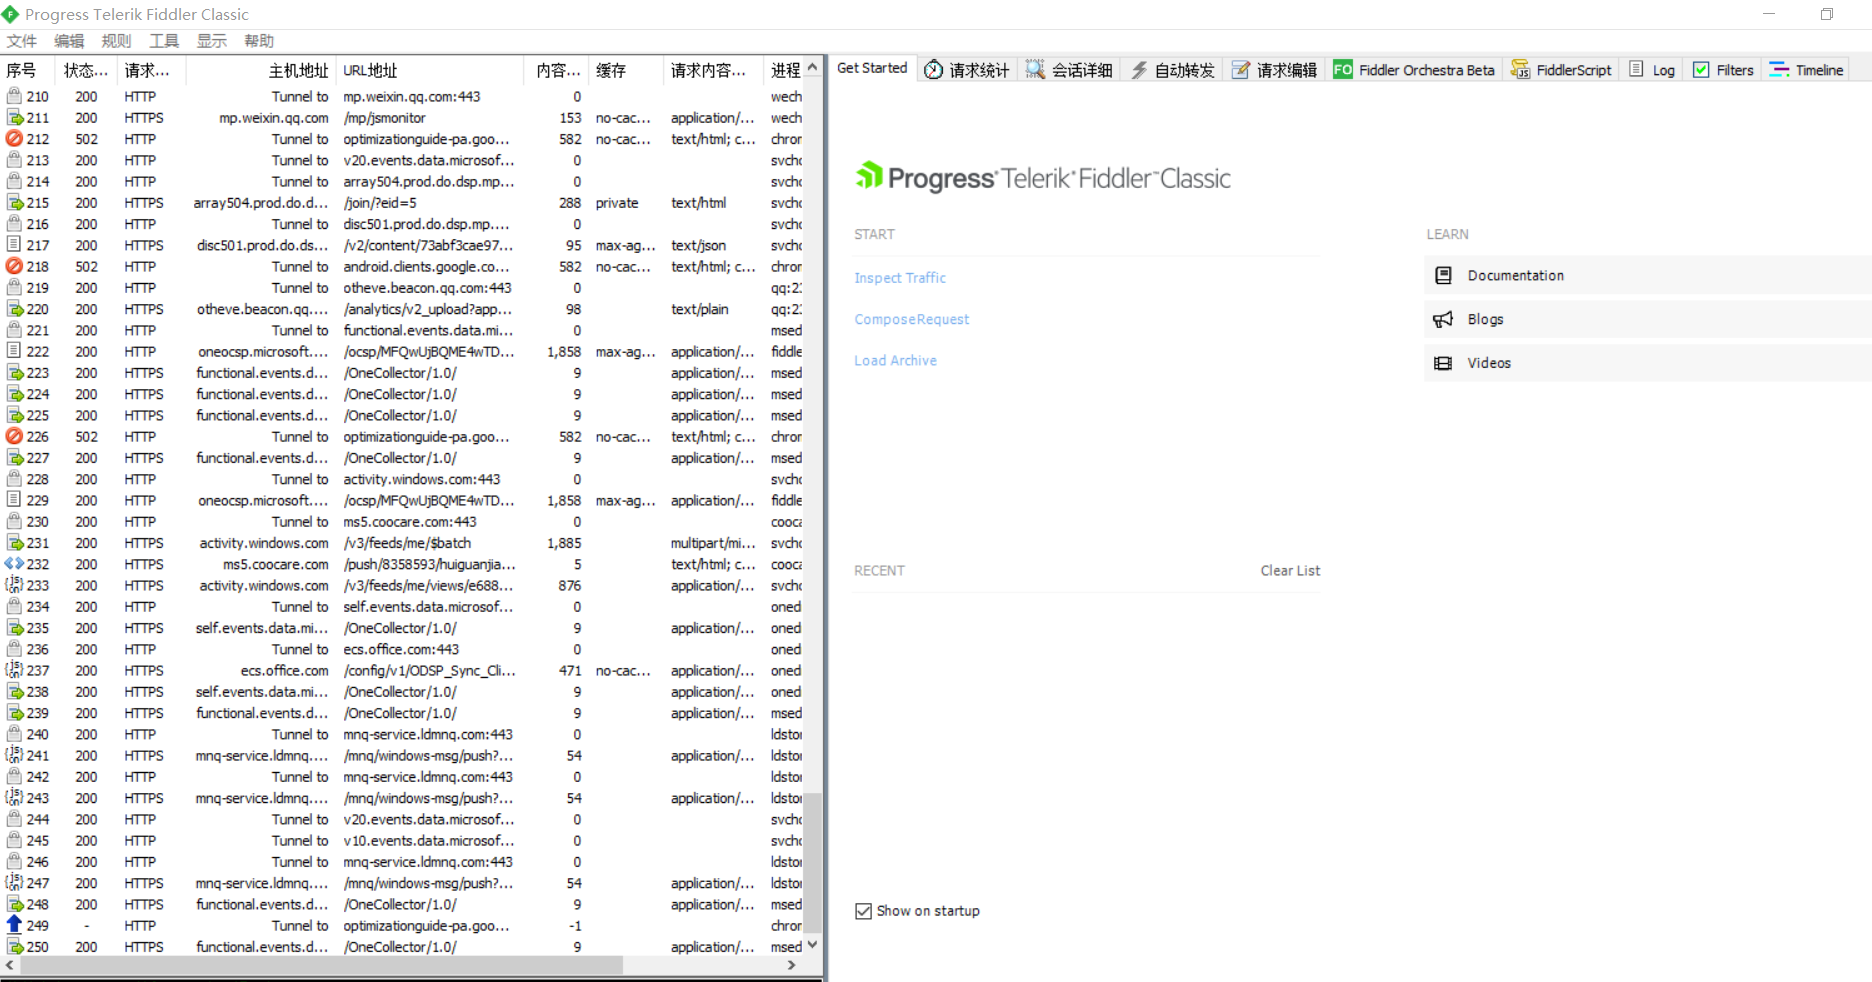This screenshot has width=1872, height=982.
Task: Sort by the 进程 column header
Action: [785, 70]
